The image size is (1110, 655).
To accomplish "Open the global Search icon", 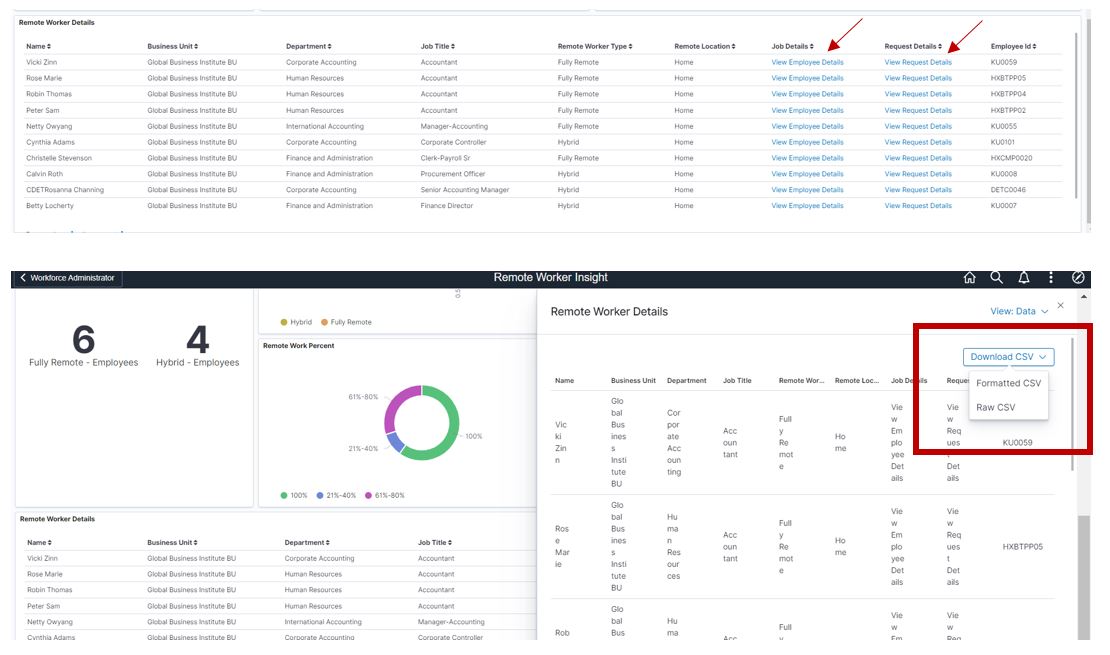I will (997, 278).
